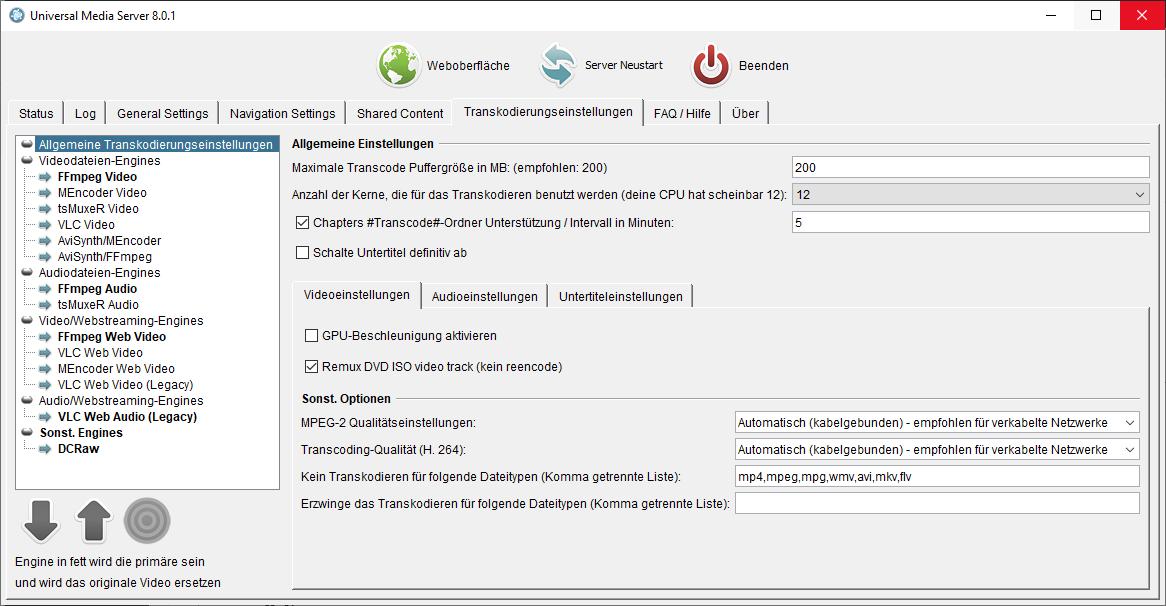The height and width of the screenshot is (606, 1166).
Task: Click the Kein Transkodieren Dateitypen field
Action: pos(937,477)
